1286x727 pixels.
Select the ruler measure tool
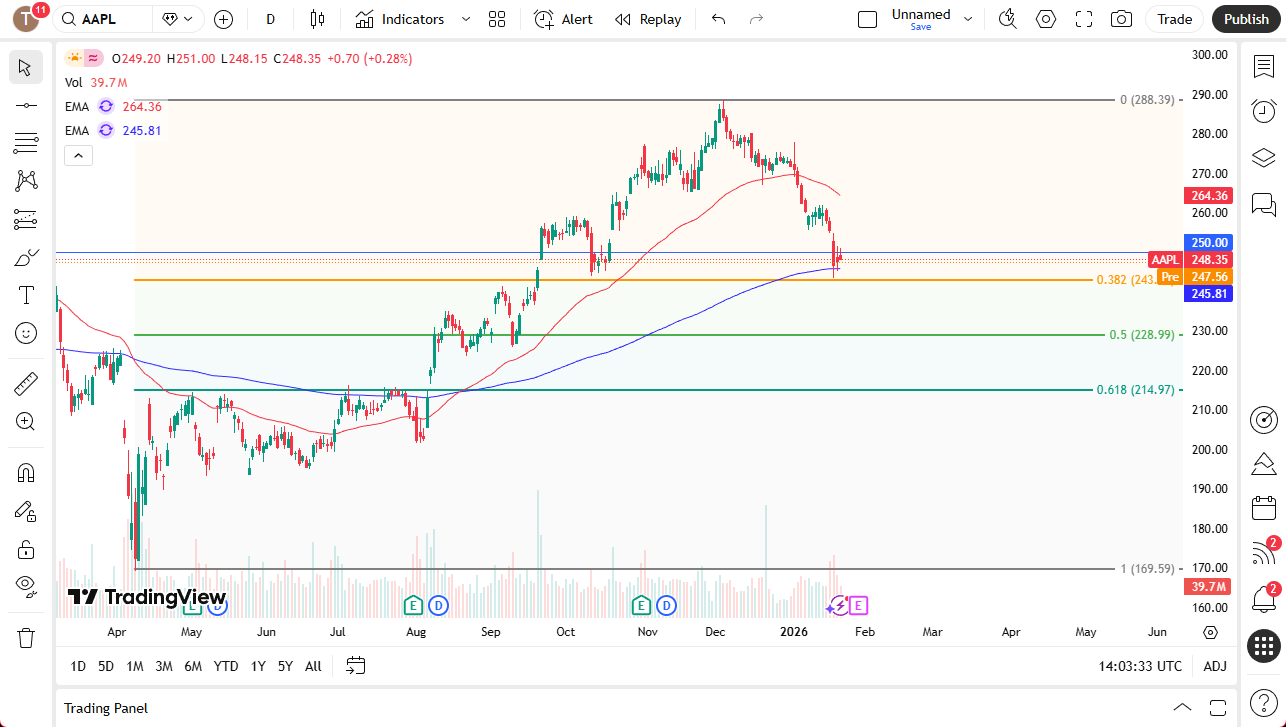[x=26, y=383]
